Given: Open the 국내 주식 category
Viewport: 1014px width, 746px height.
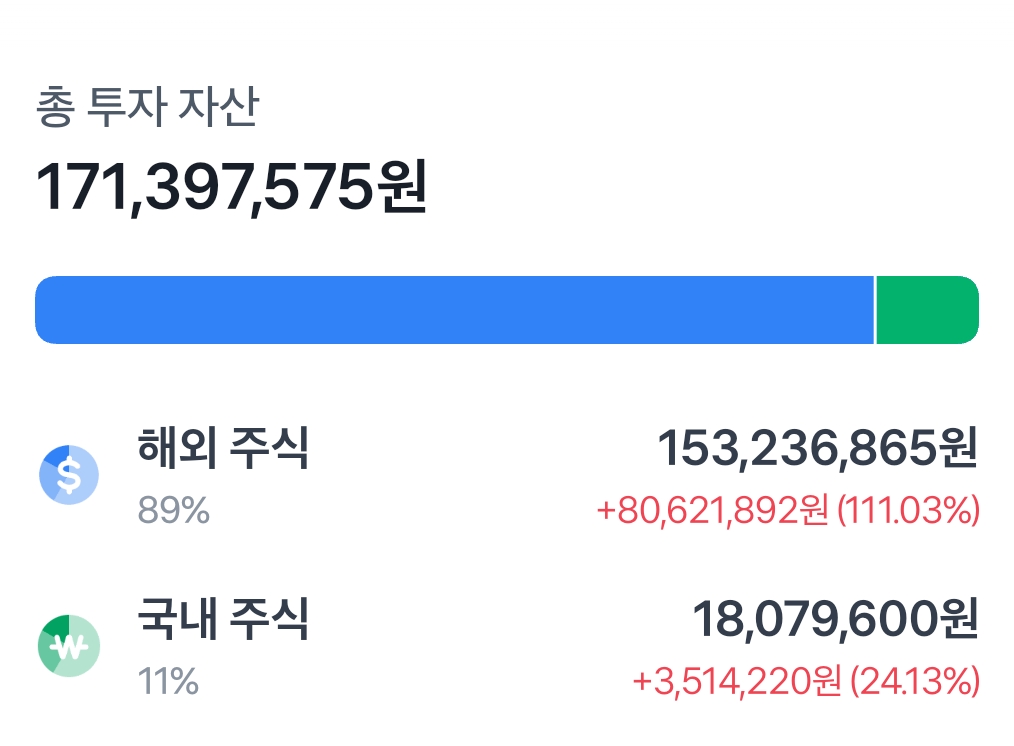Looking at the screenshot, I should click(x=223, y=620).
